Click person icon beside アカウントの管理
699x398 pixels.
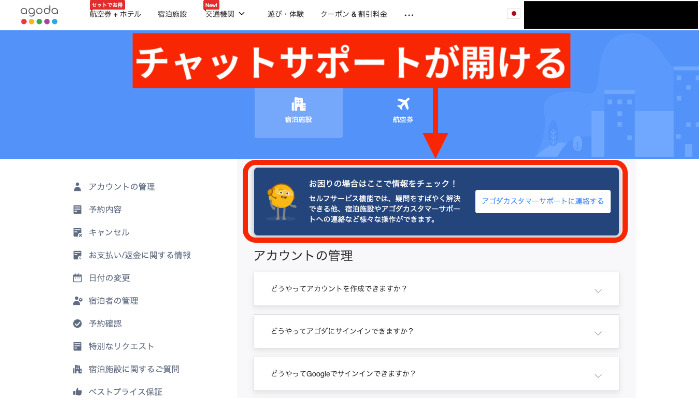tap(77, 187)
